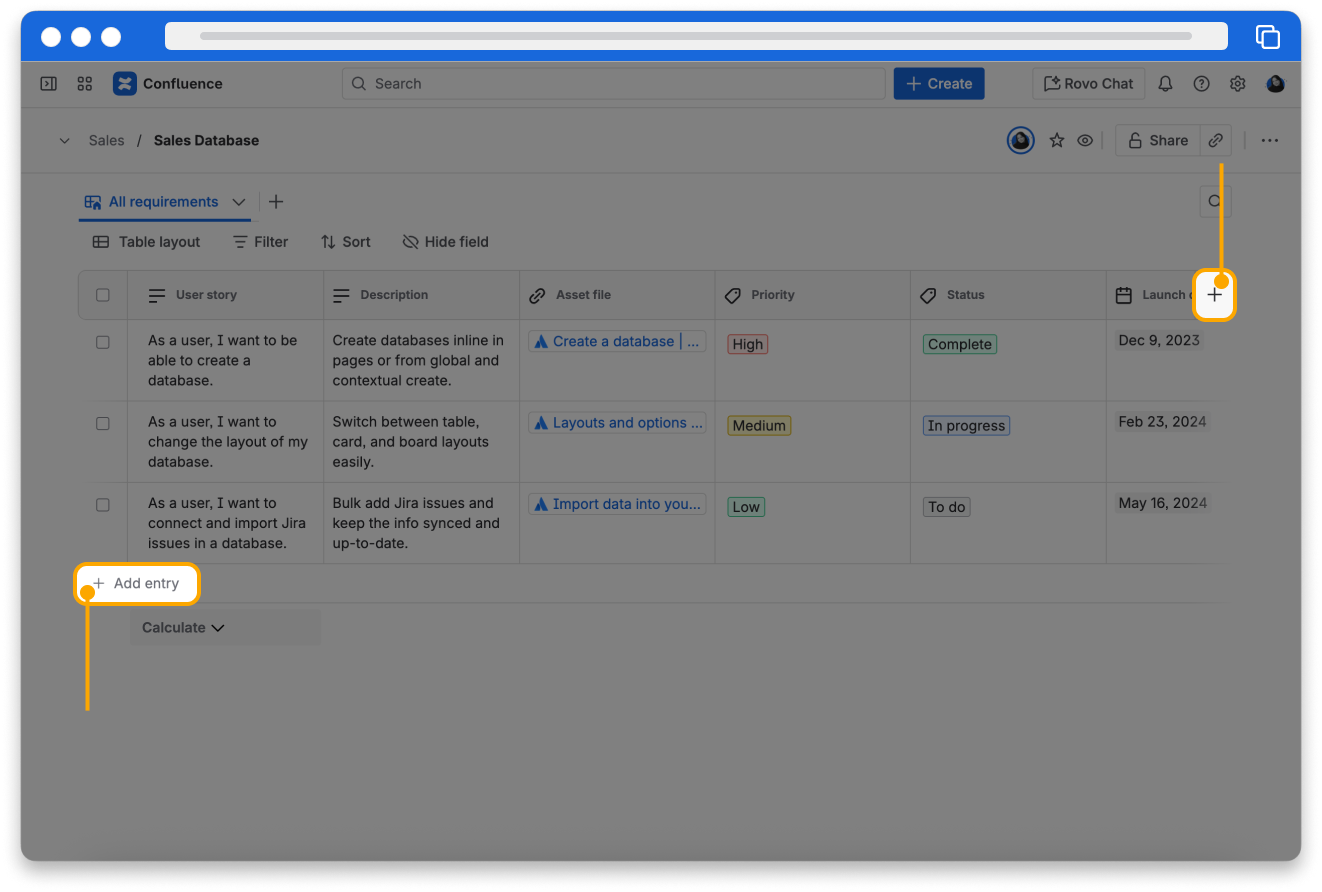Open the Filter menu

260,242
